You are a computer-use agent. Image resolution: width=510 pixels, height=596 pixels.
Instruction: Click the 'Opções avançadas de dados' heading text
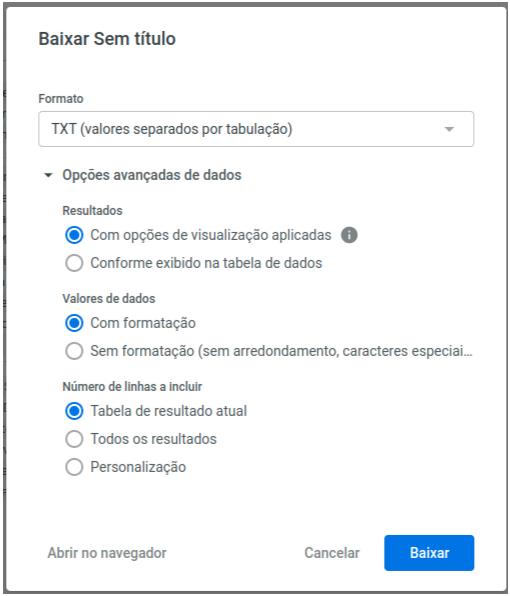(x=152, y=175)
